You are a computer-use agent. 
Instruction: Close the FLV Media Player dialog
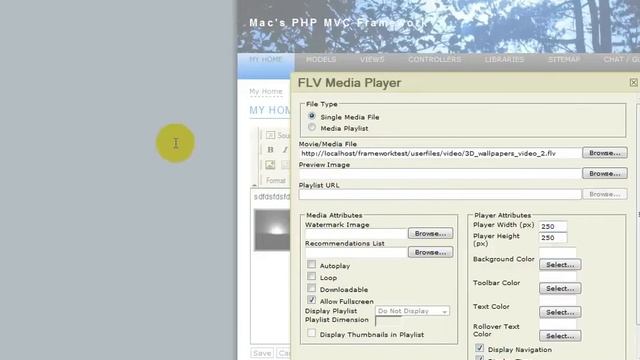click(x=633, y=82)
